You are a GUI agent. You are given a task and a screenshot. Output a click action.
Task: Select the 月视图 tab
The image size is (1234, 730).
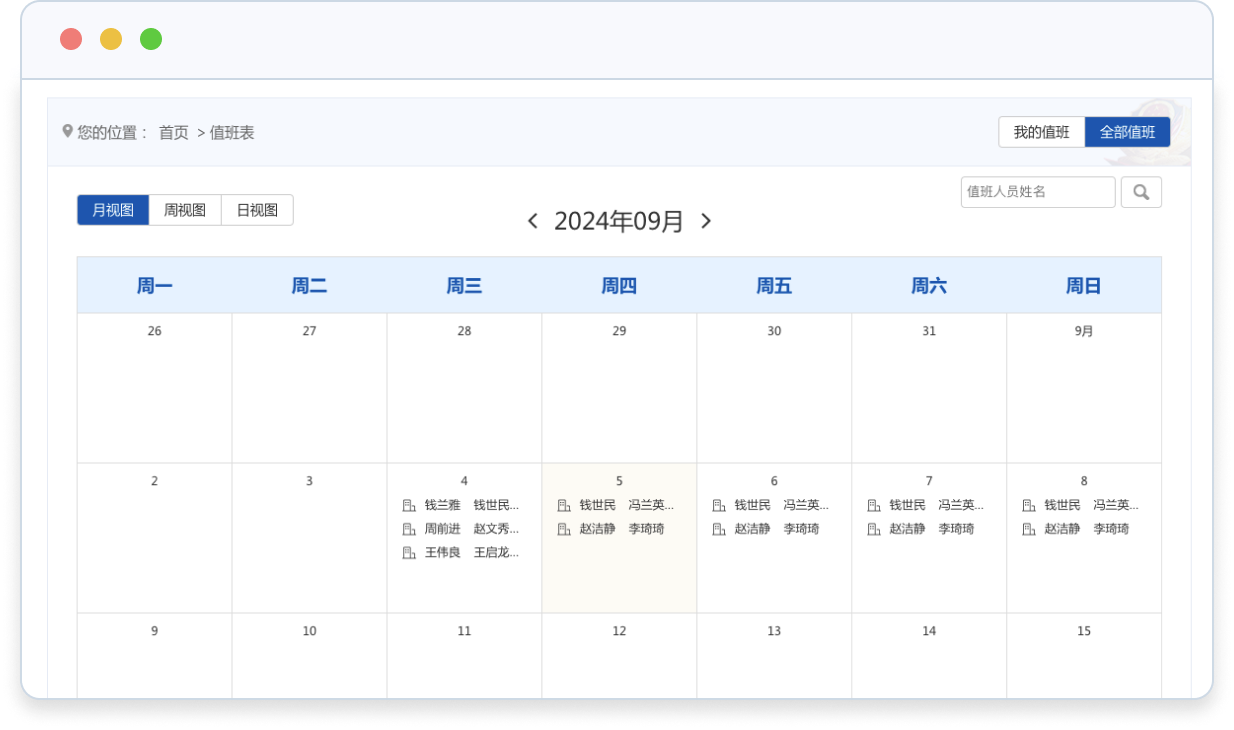(x=113, y=210)
